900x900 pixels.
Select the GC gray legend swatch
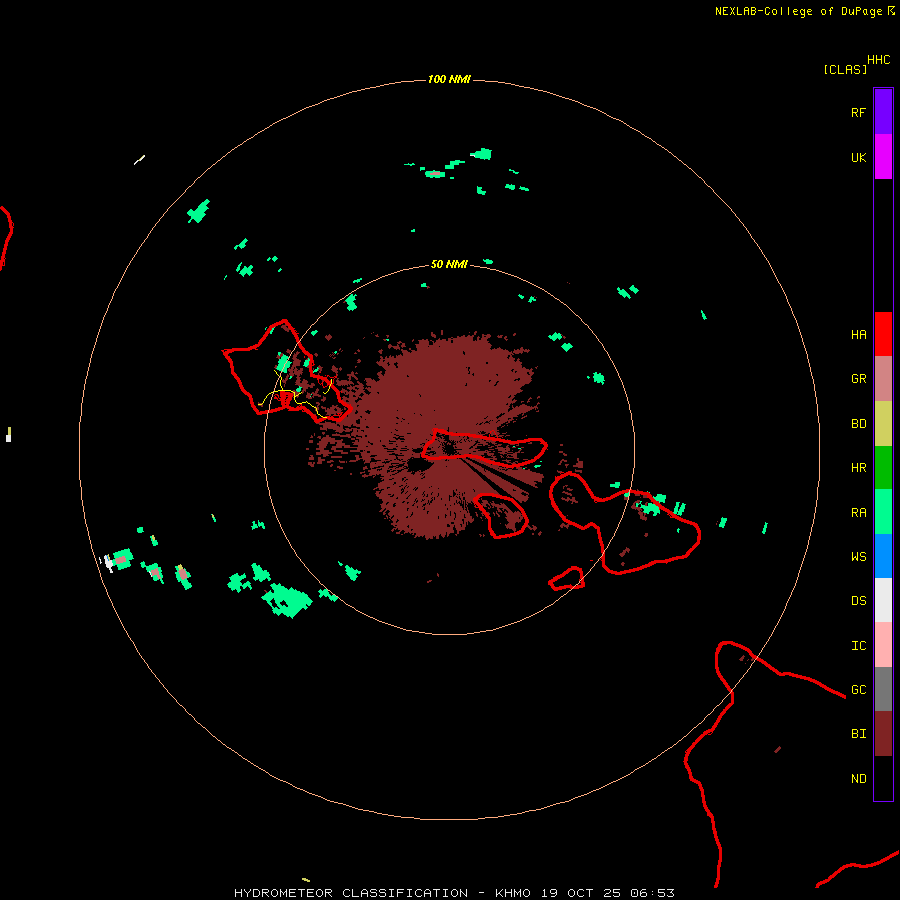[x=883, y=689]
